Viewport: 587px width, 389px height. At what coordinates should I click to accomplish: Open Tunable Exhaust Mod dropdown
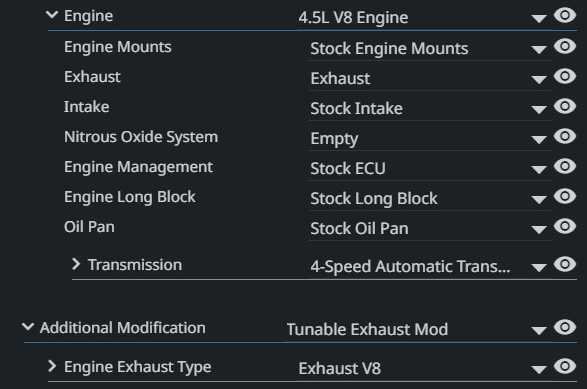[417, 329]
